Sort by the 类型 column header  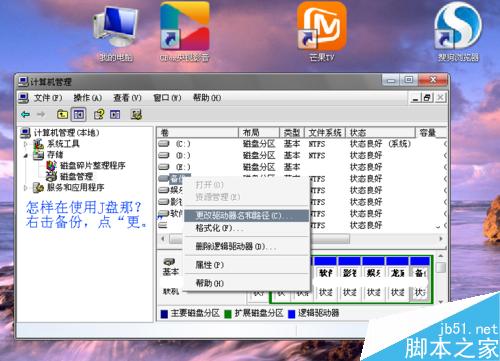tap(292, 133)
